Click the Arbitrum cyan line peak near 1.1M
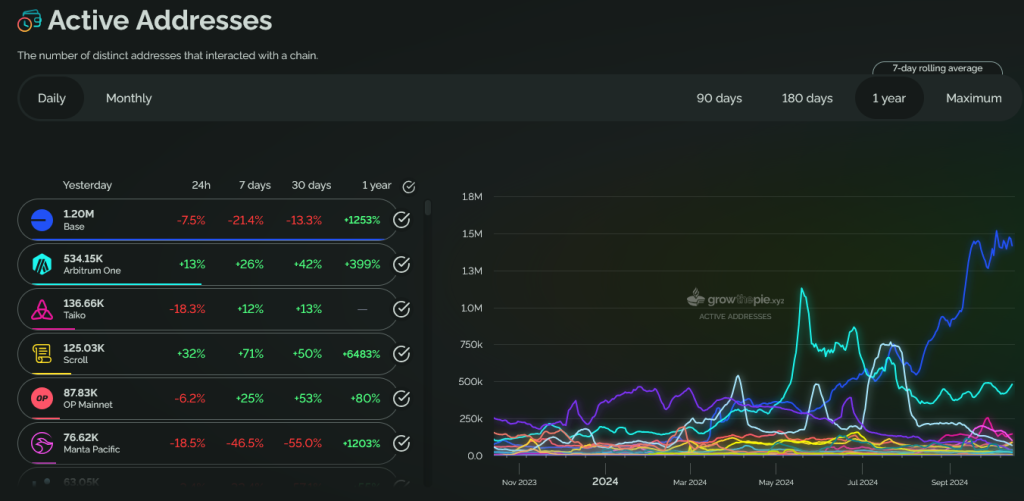The width and height of the screenshot is (1024, 501). coord(802,289)
